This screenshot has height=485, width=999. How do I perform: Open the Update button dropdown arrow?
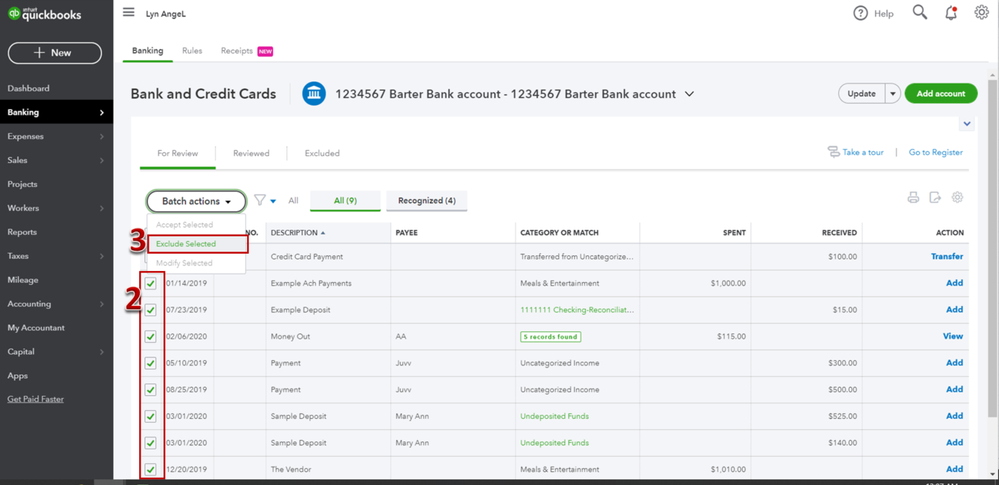click(x=892, y=94)
